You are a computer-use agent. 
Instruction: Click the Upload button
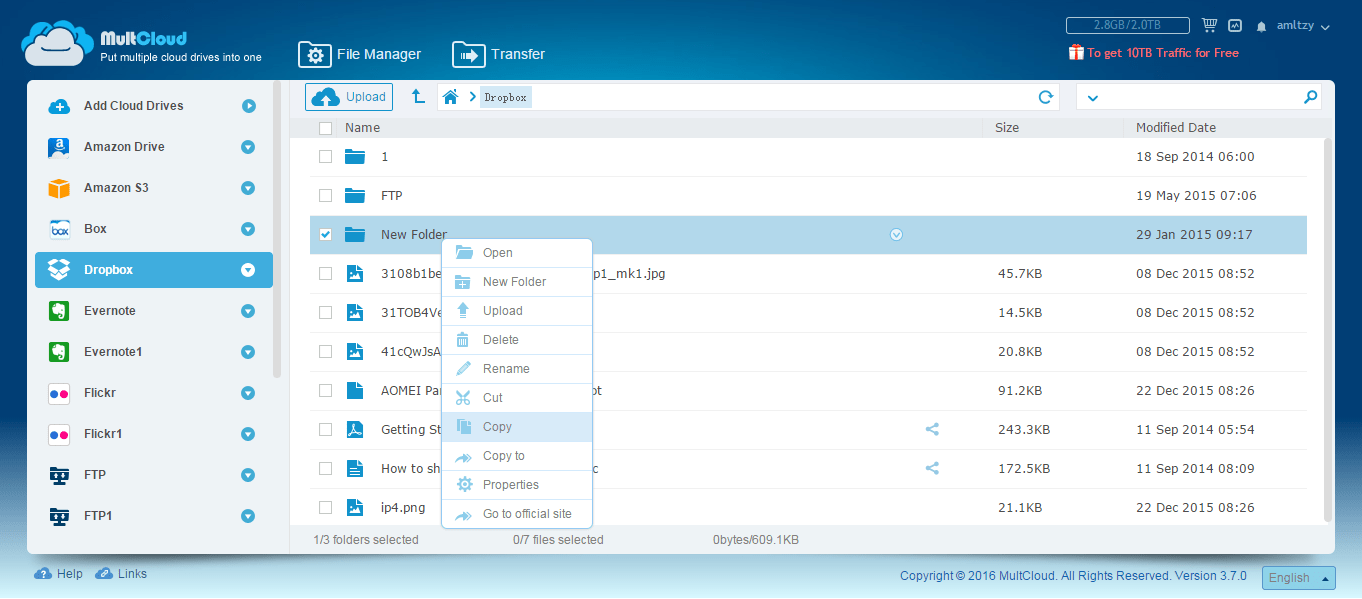click(x=348, y=96)
